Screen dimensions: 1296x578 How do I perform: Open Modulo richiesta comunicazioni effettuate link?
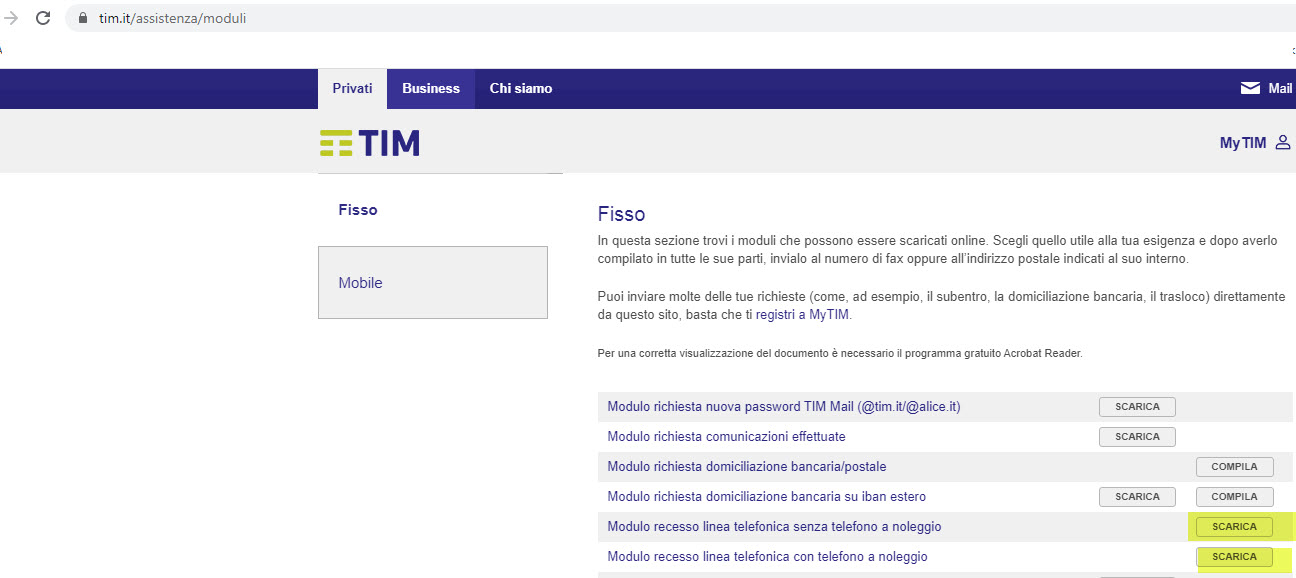click(x=726, y=437)
